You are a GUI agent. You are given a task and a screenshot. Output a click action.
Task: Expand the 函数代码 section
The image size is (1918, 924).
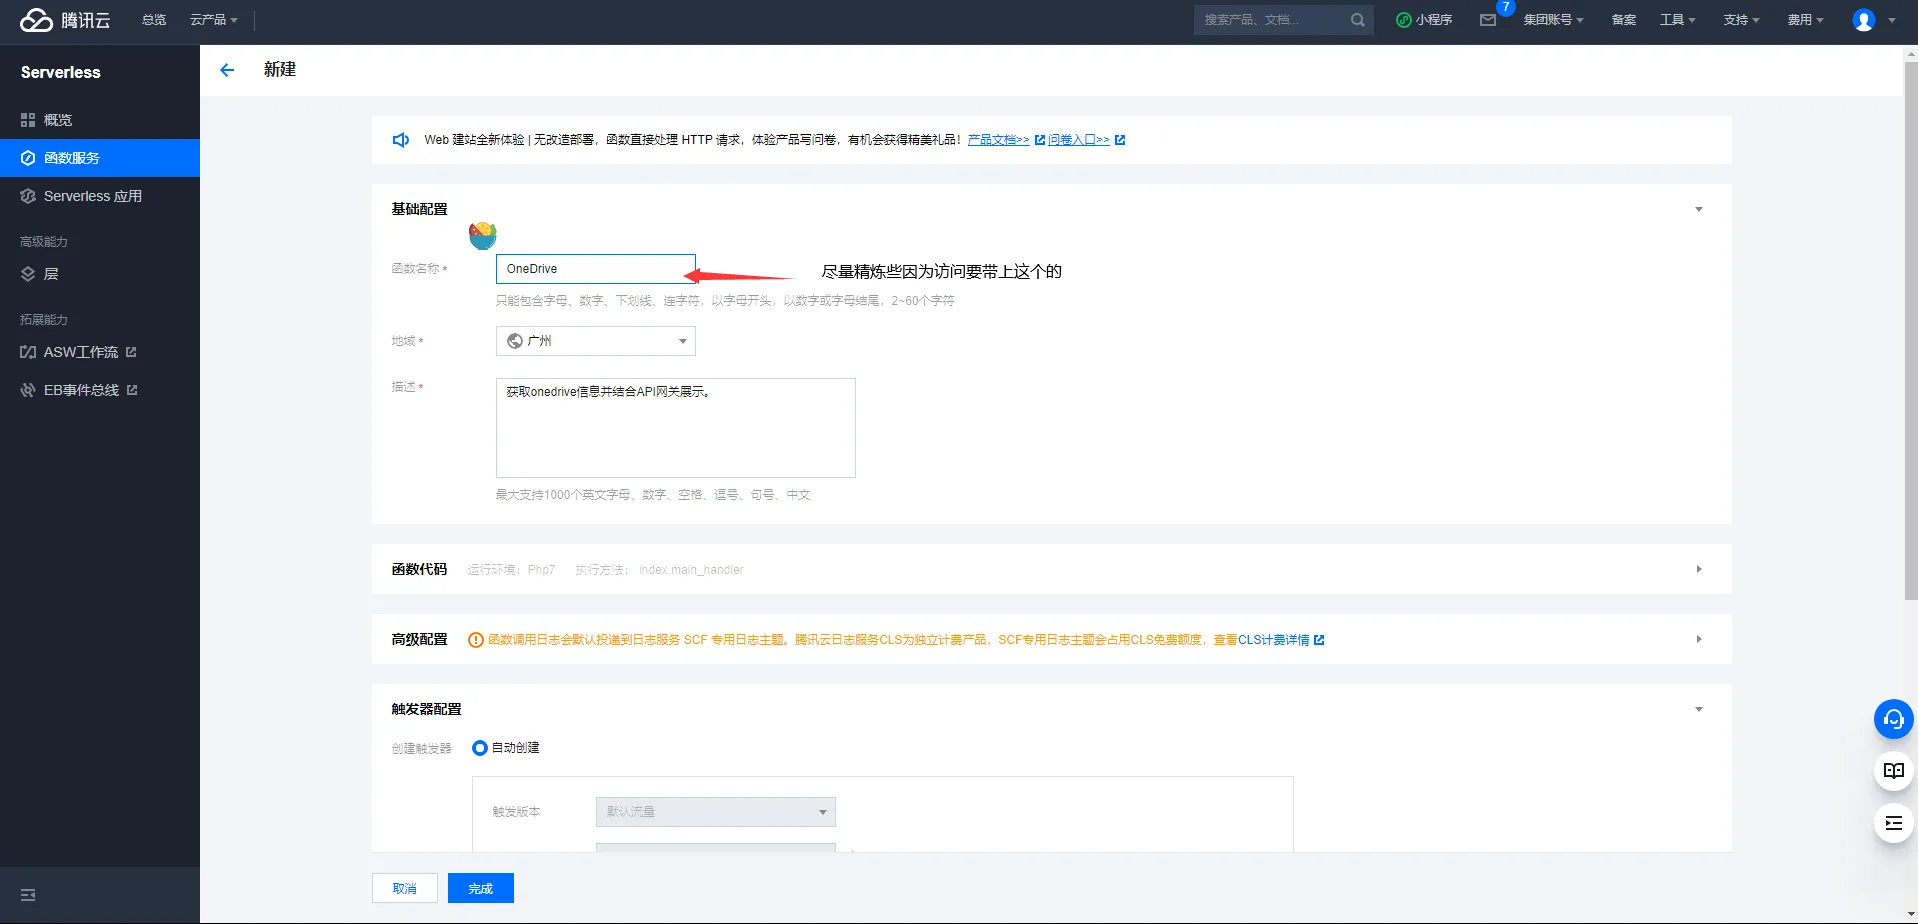click(x=1698, y=569)
